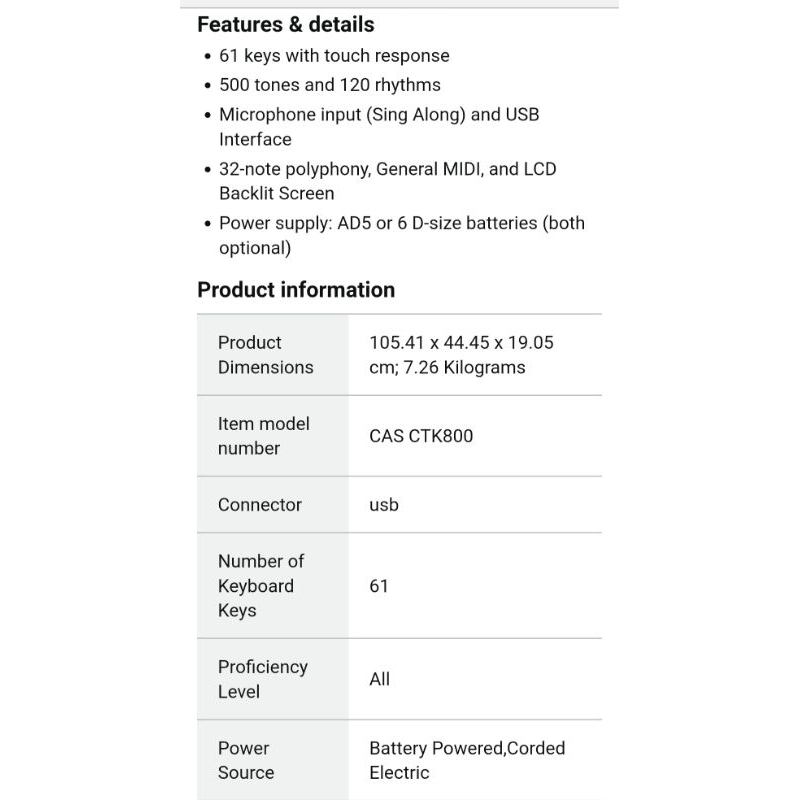Select the "61 keys with touch response" bullet
Image resolution: width=800 pixels, height=800 pixels.
coord(334,56)
